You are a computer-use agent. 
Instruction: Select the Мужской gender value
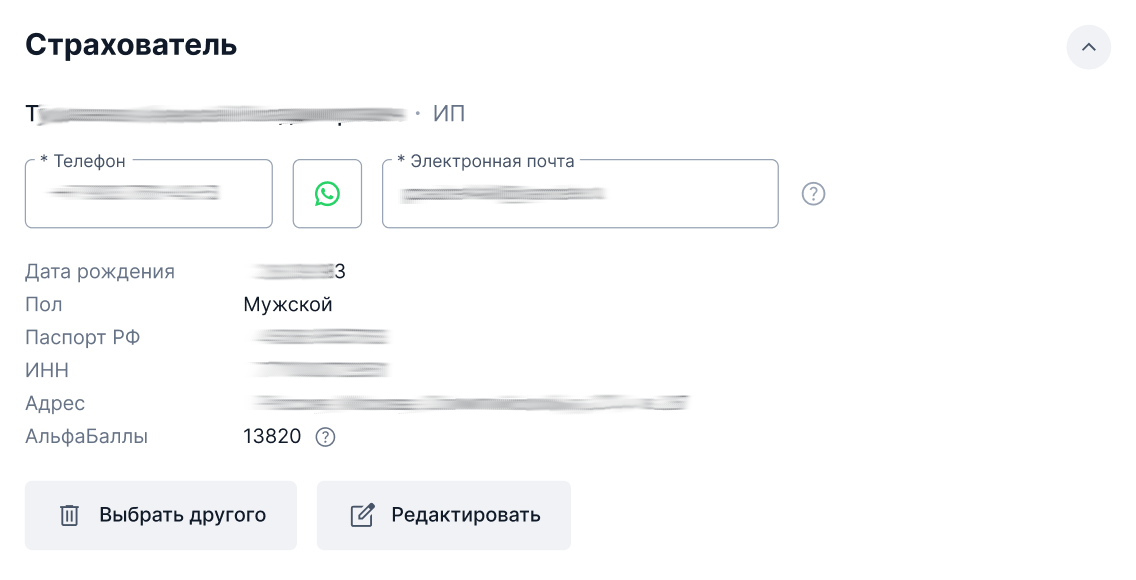point(288,305)
